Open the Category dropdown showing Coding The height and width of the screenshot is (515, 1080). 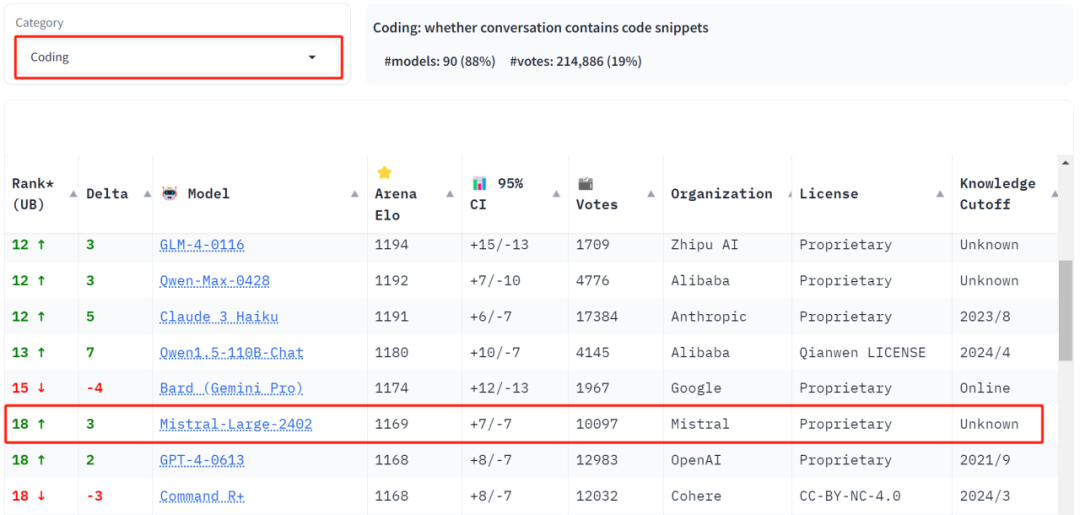tap(178, 57)
